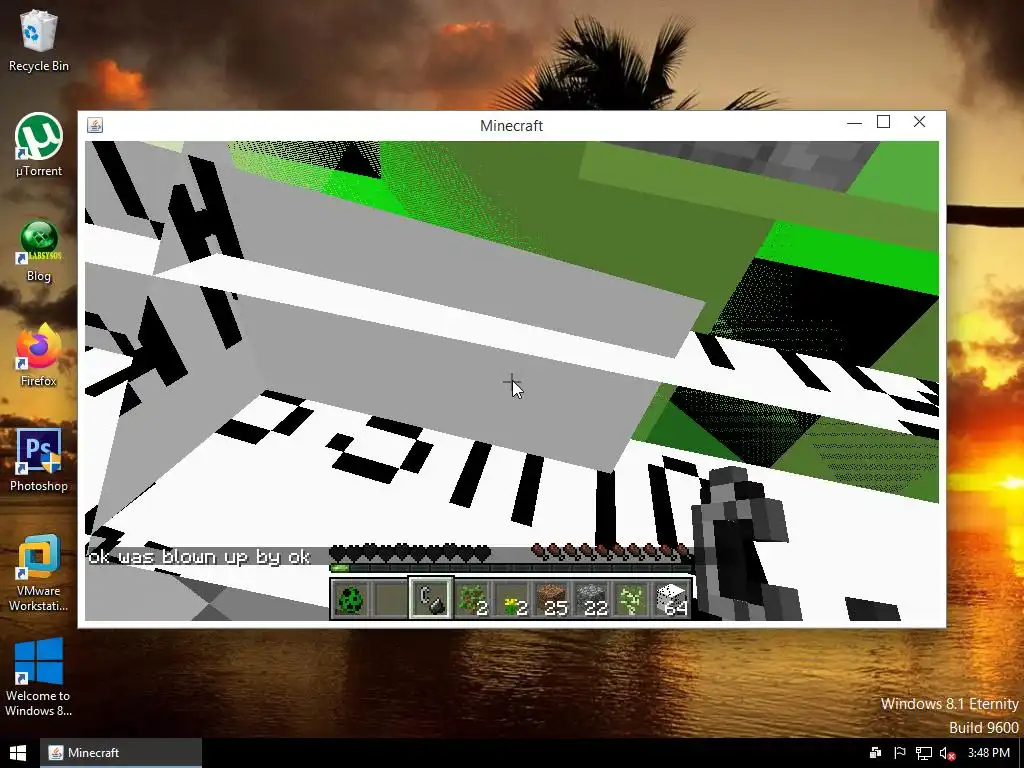Viewport: 1024px width, 768px height.
Task: Select the white block stack of 64
Action: point(672,599)
